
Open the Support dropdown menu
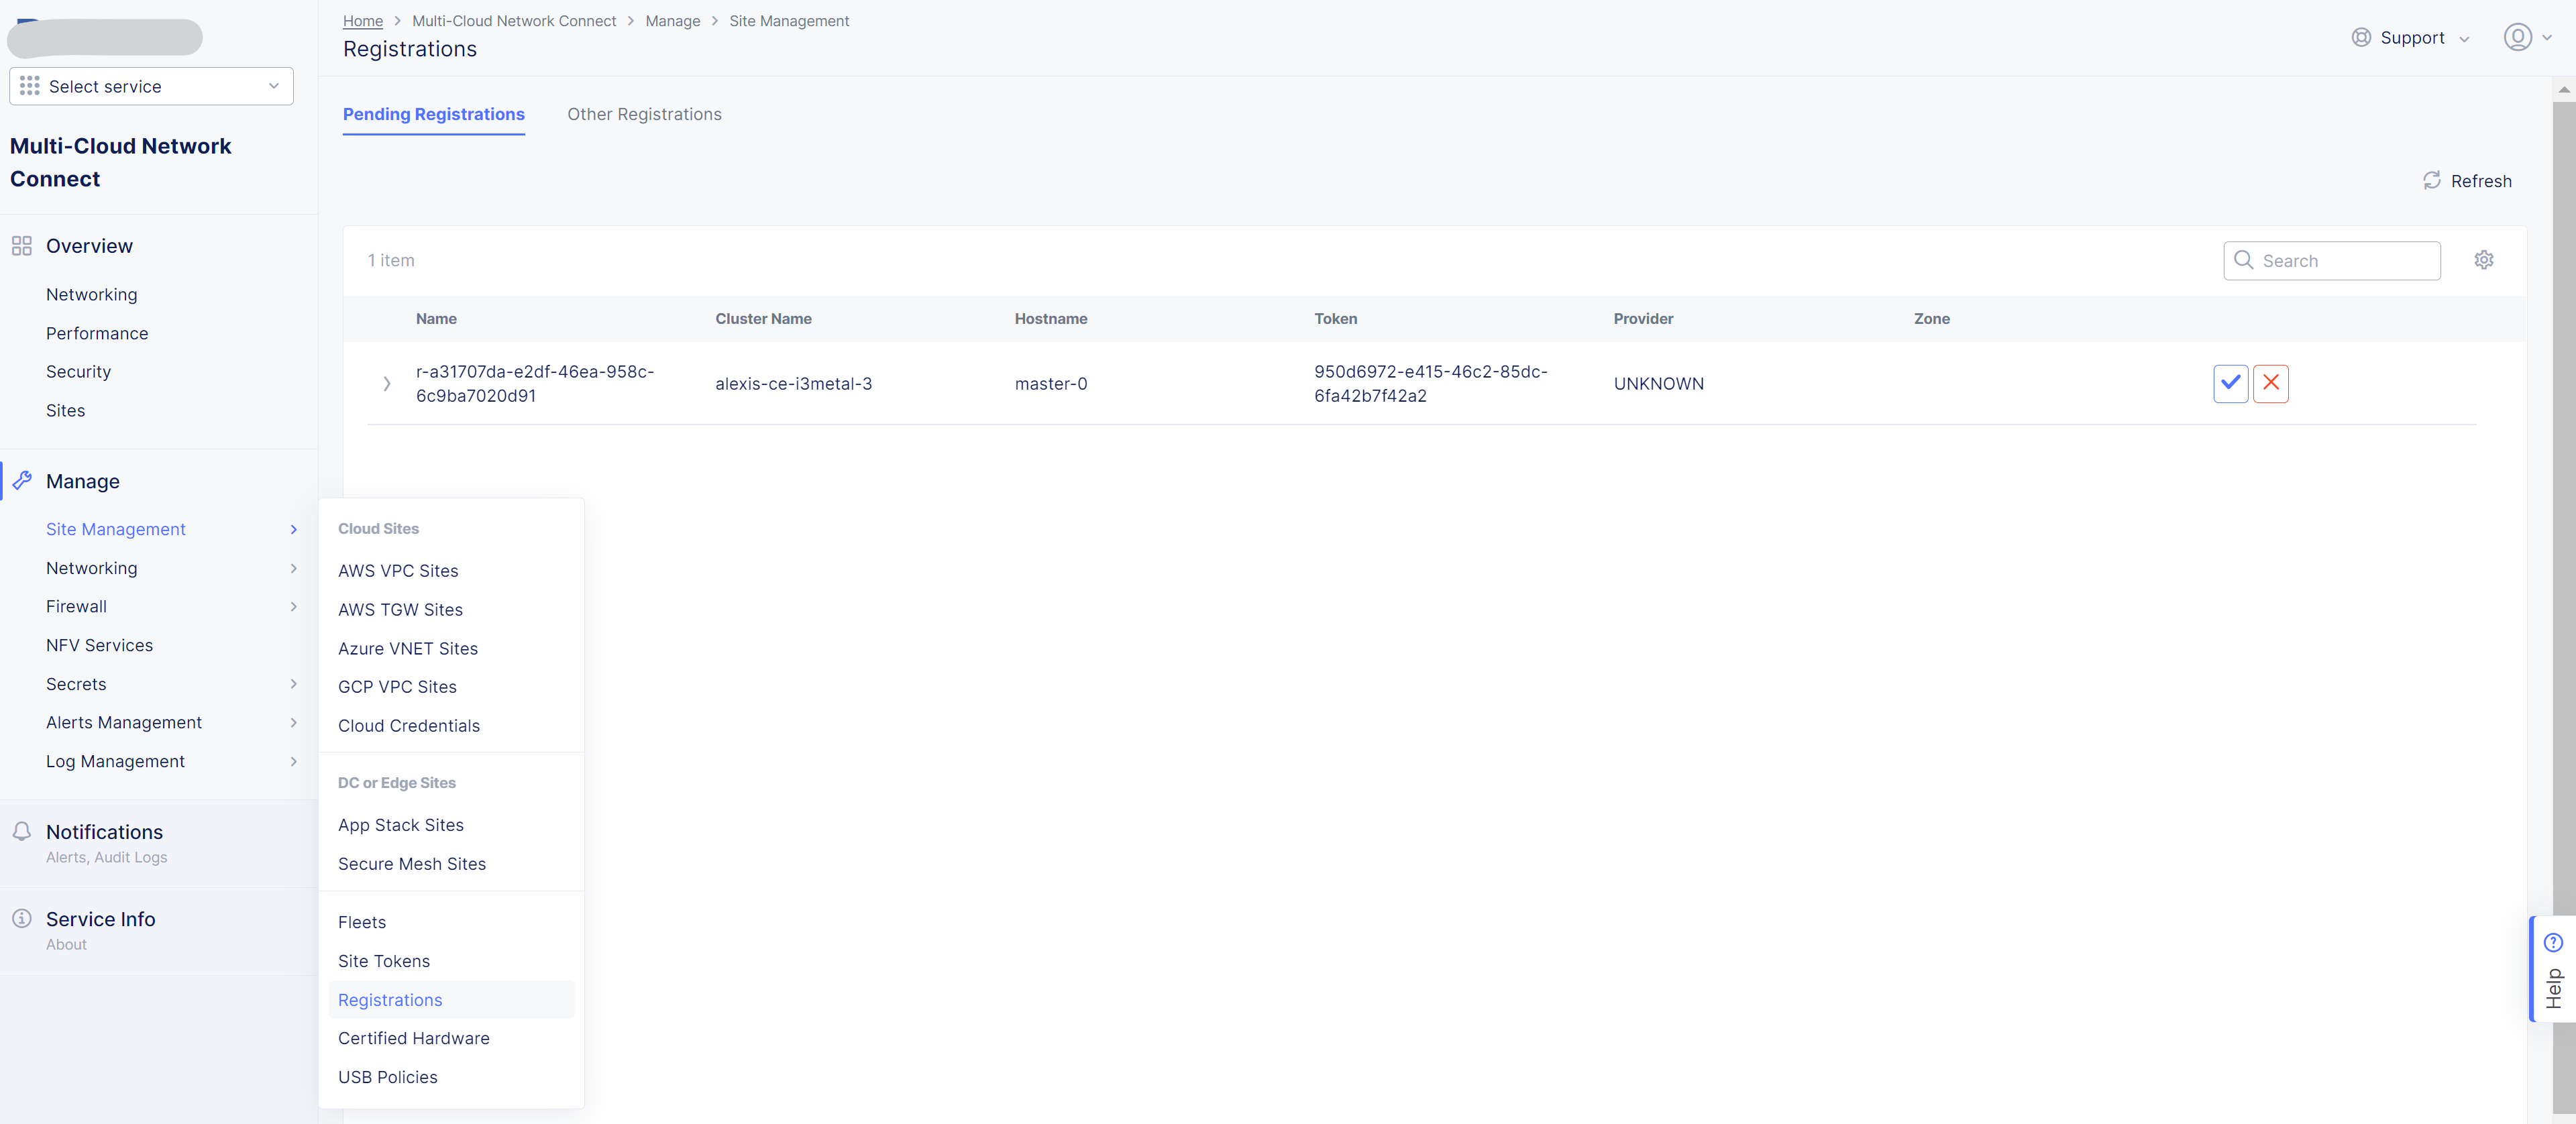[2411, 37]
